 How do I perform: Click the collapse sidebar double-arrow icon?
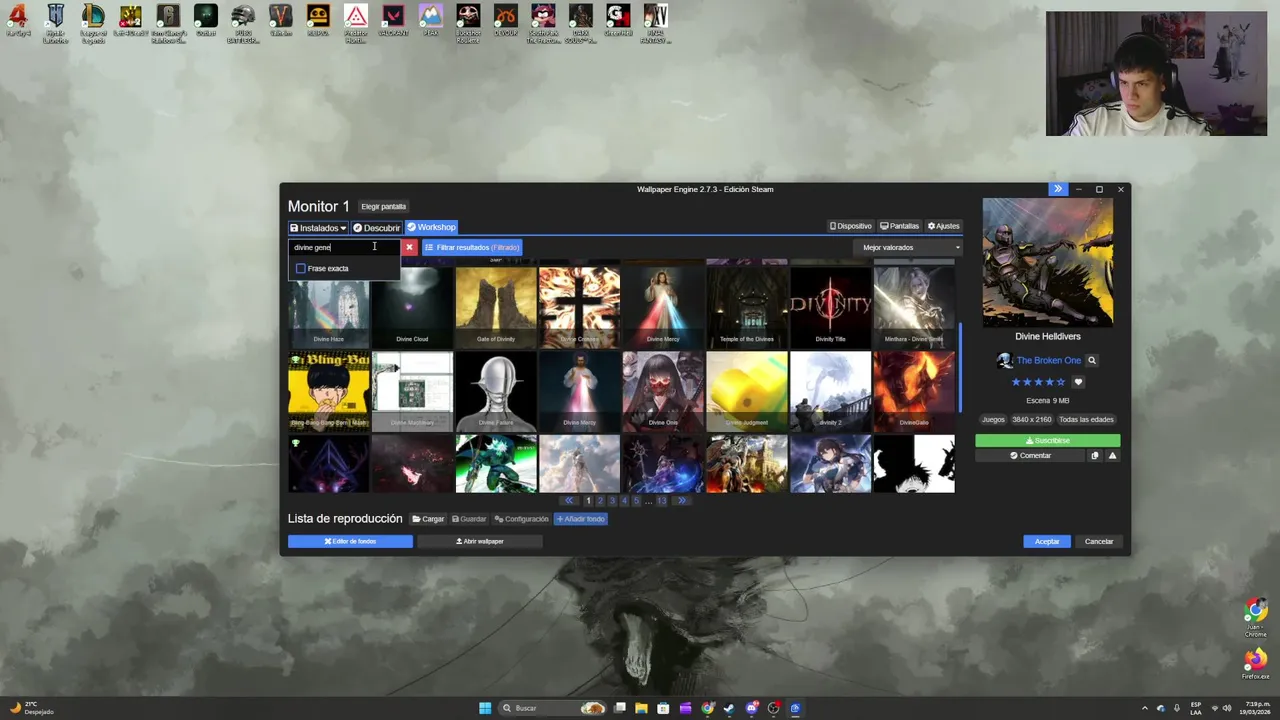point(1057,189)
